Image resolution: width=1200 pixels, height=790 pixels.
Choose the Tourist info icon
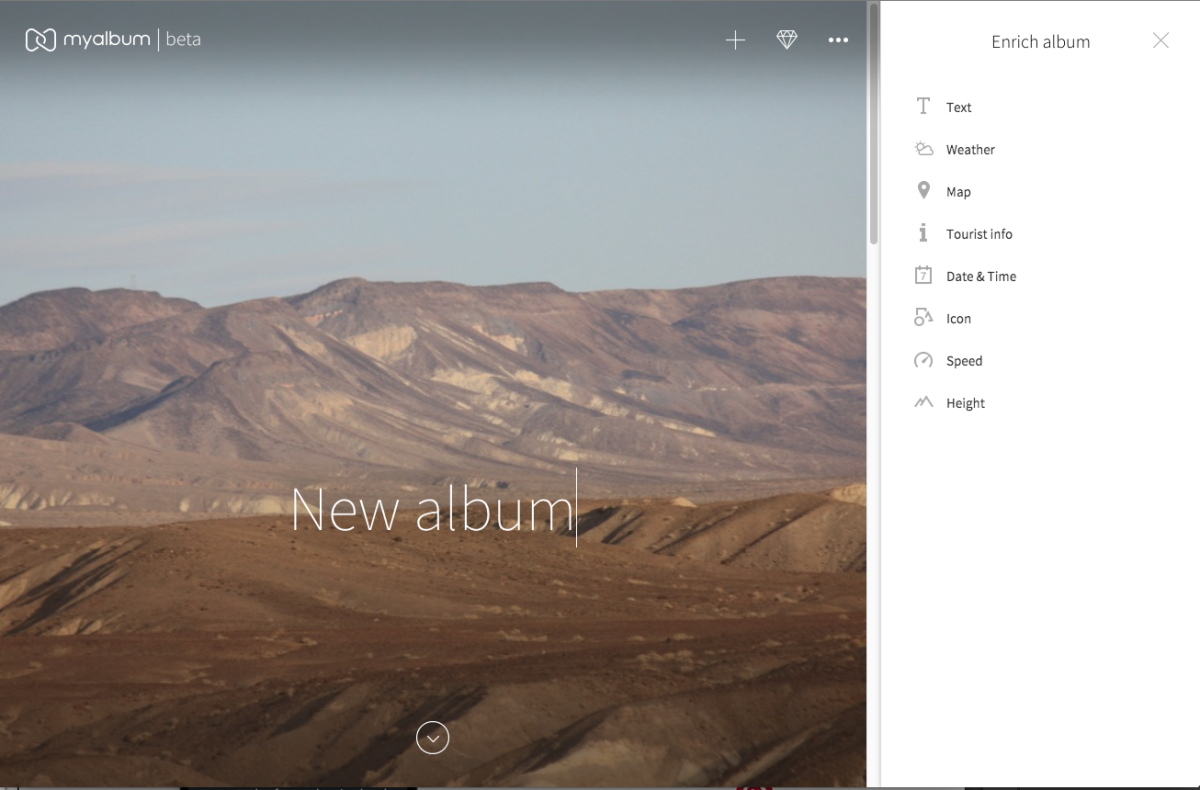(923, 233)
